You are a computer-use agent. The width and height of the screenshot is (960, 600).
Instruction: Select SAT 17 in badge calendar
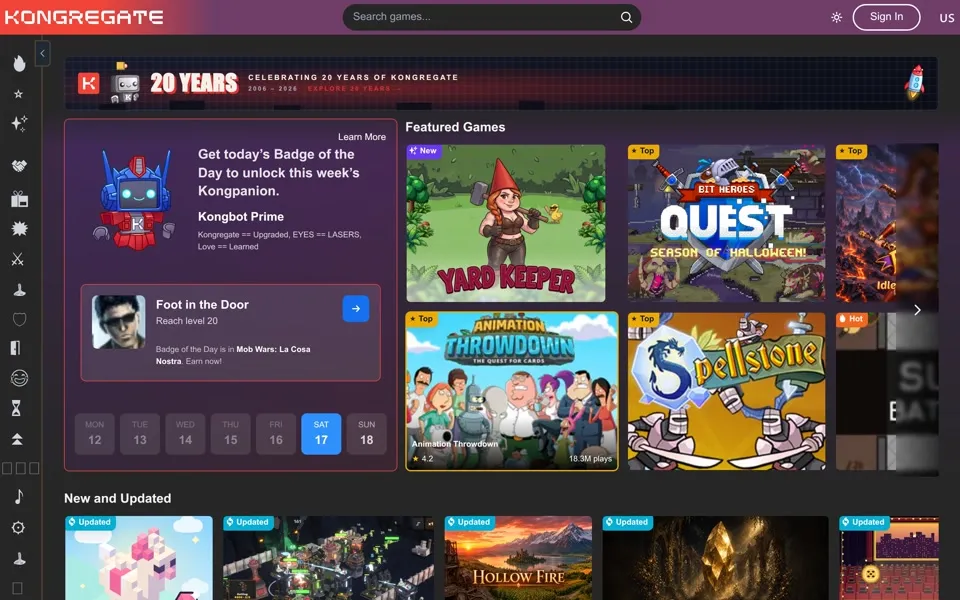(321, 433)
